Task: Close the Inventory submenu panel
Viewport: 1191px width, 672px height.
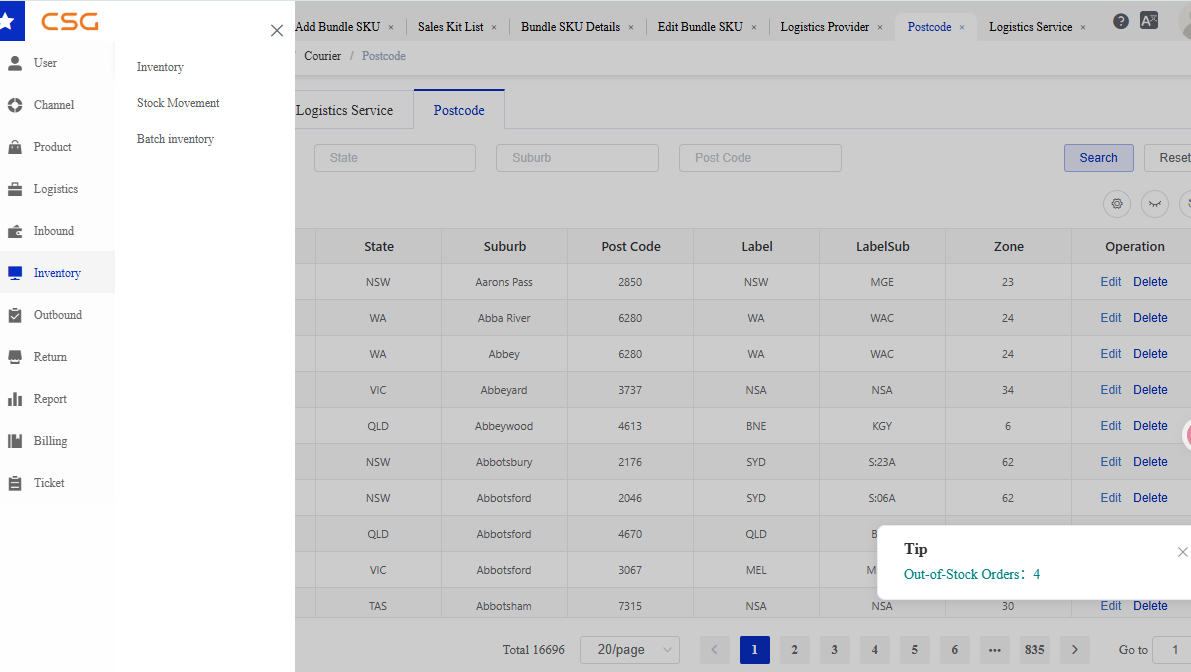Action: (276, 30)
